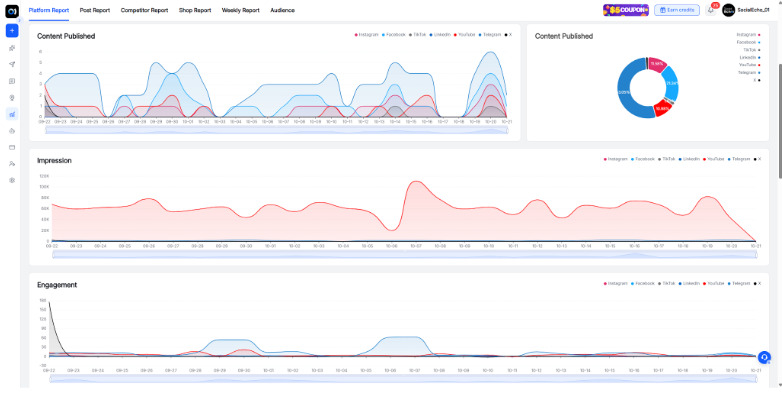Click the SocialEcho logo at top left
Image resolution: width=782 pixels, height=393 pixels.
12,10
